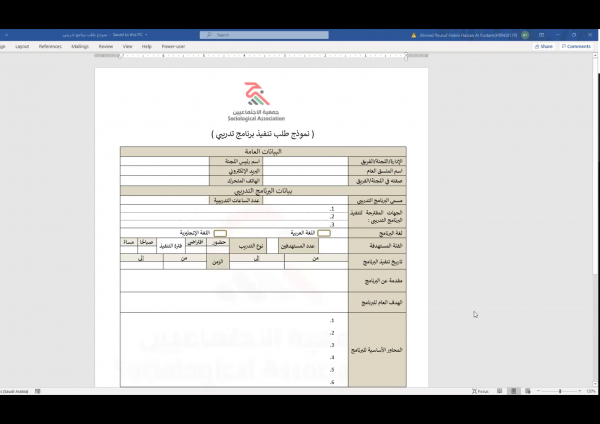The width and height of the screenshot is (600, 424).
Task: Click the yellow warning icon beside account name
Action: tap(414, 35)
